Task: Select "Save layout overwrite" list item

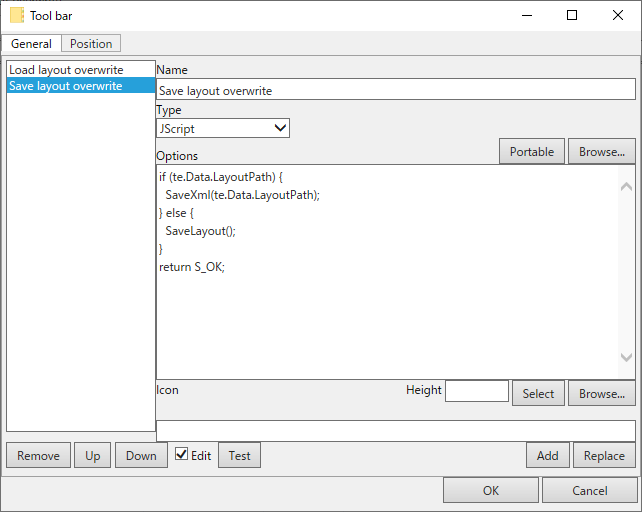Action: point(81,86)
